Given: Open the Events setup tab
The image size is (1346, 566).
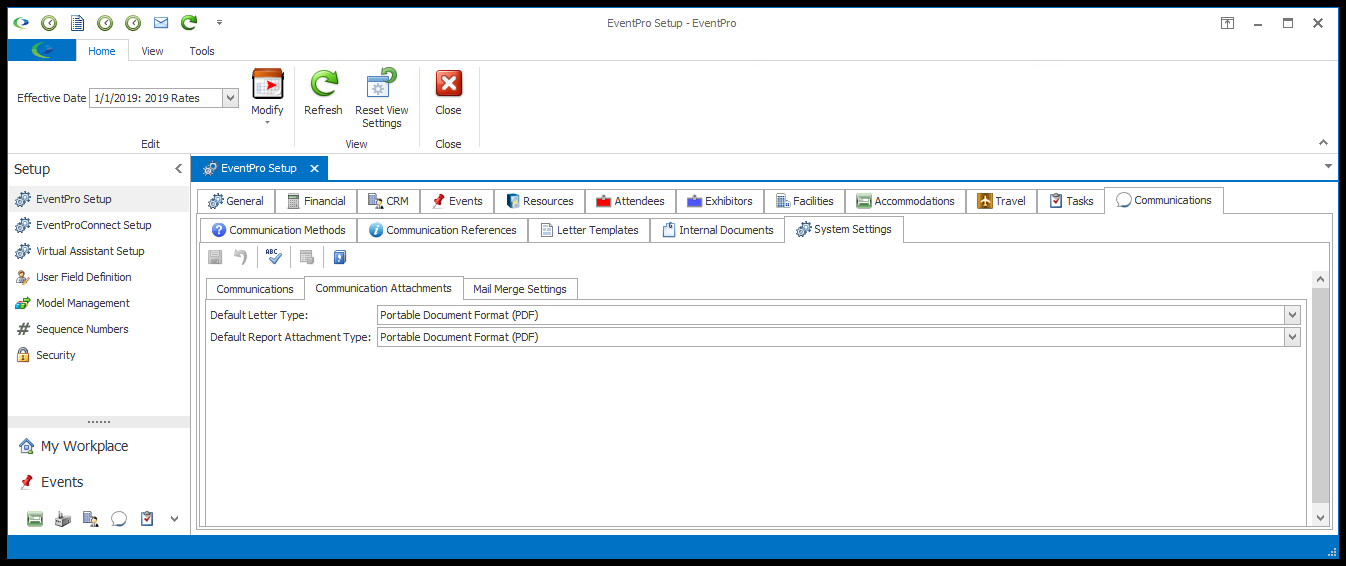Looking at the screenshot, I should tap(457, 201).
